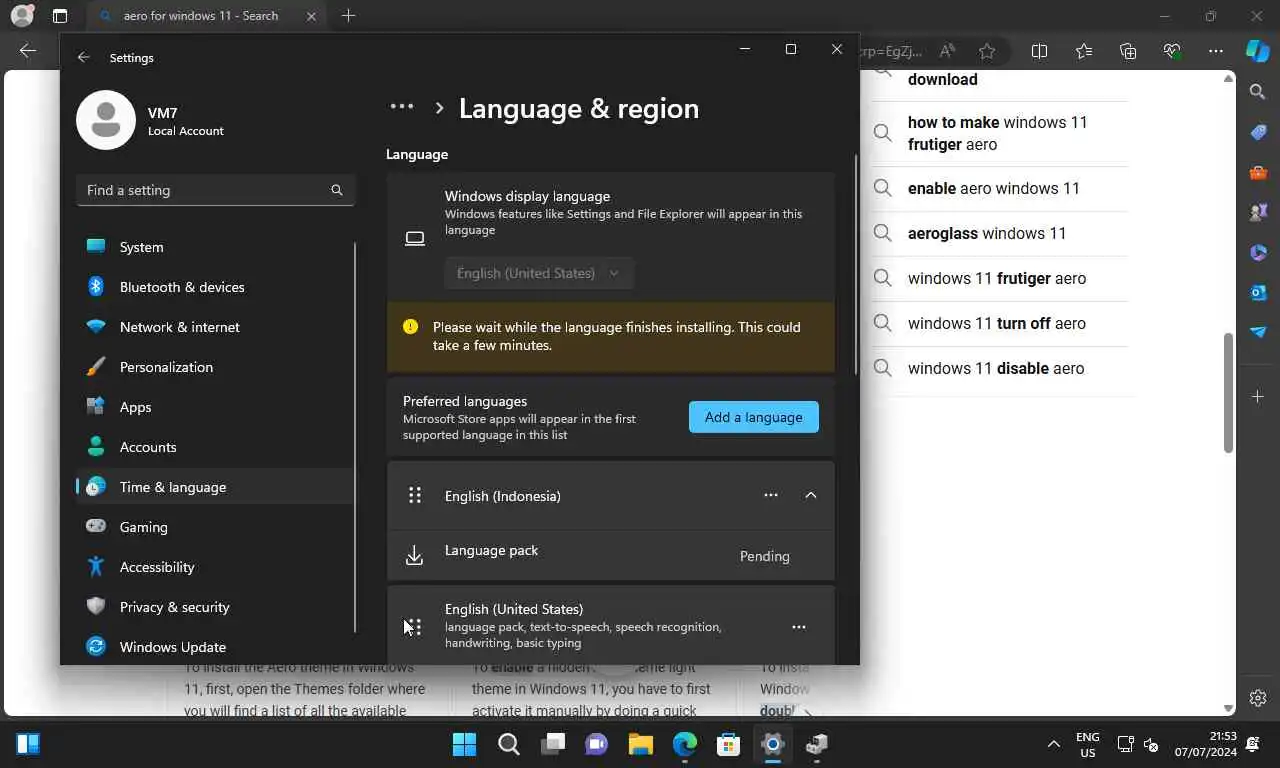
Task: Open a new Edge tab
Action: click(348, 16)
